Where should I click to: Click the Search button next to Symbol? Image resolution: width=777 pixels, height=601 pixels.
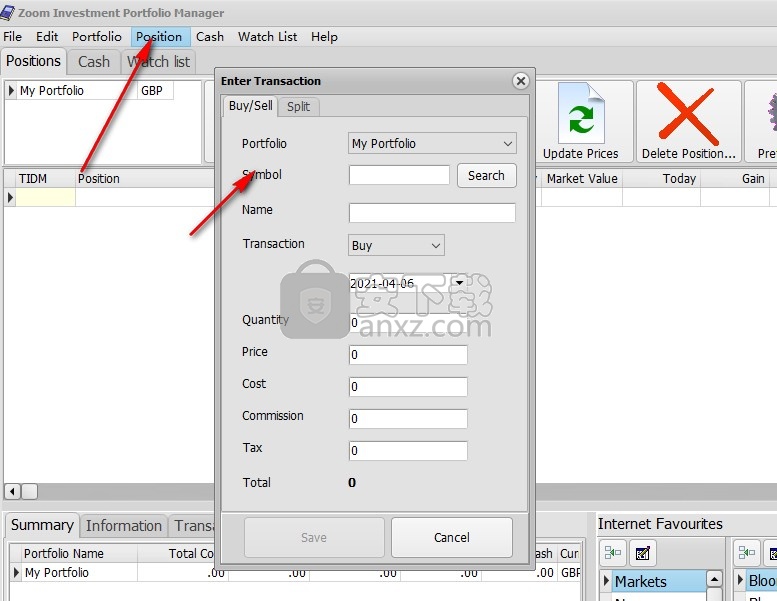click(x=486, y=175)
